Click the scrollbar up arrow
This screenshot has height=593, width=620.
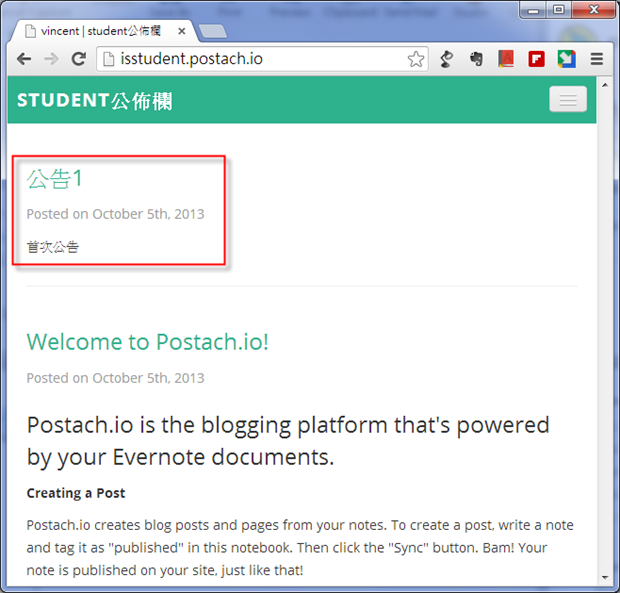(x=605, y=85)
